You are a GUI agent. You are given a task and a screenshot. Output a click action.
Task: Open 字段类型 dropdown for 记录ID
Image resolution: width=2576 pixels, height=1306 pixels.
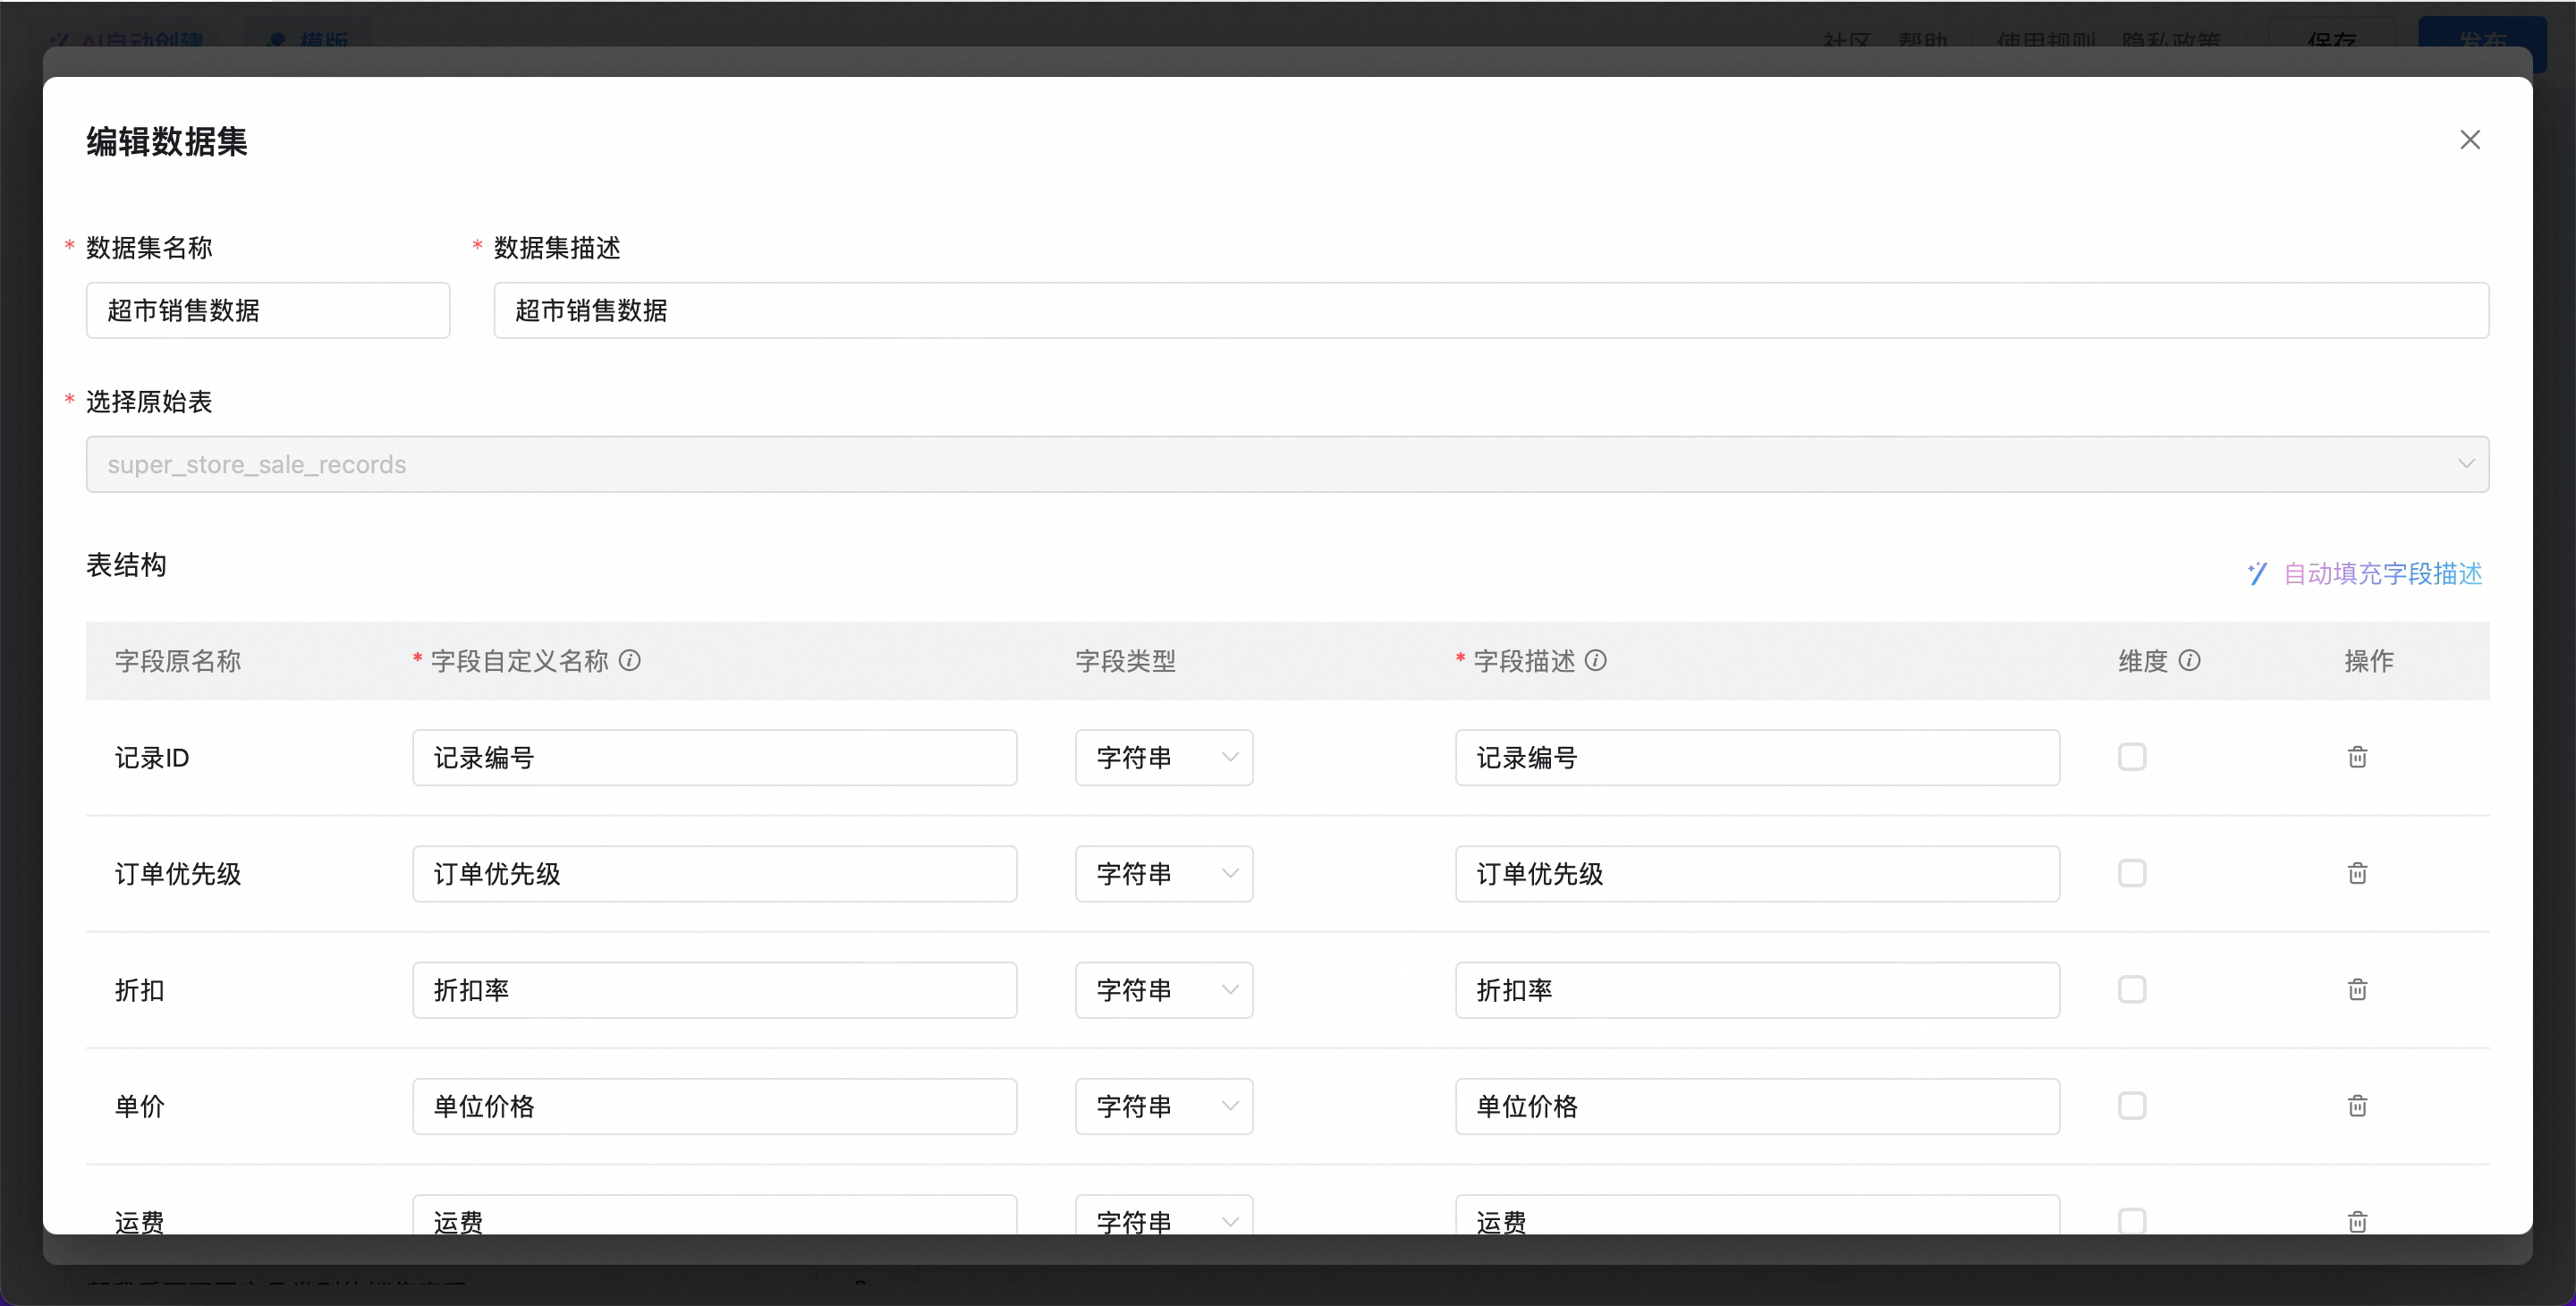[1164, 757]
